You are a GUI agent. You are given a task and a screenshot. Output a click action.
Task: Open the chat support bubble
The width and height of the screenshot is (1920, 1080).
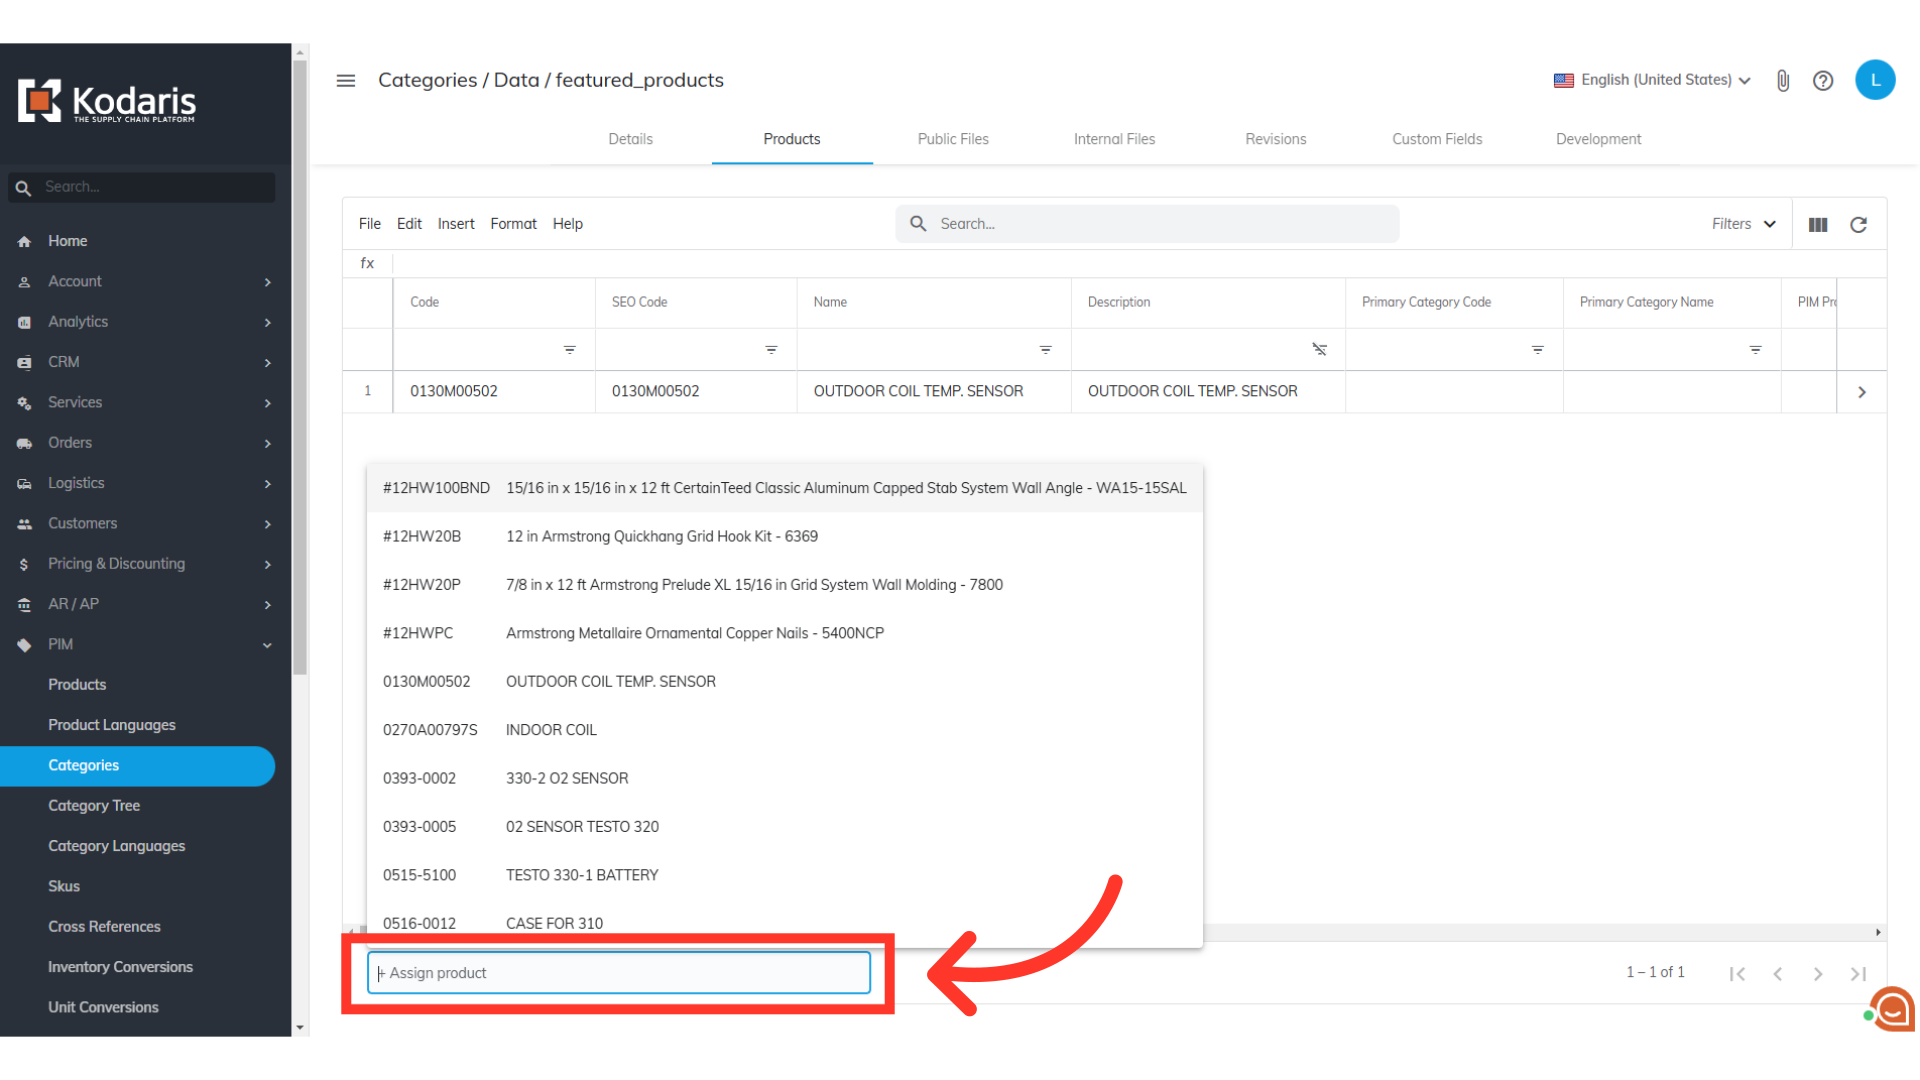point(1893,1010)
